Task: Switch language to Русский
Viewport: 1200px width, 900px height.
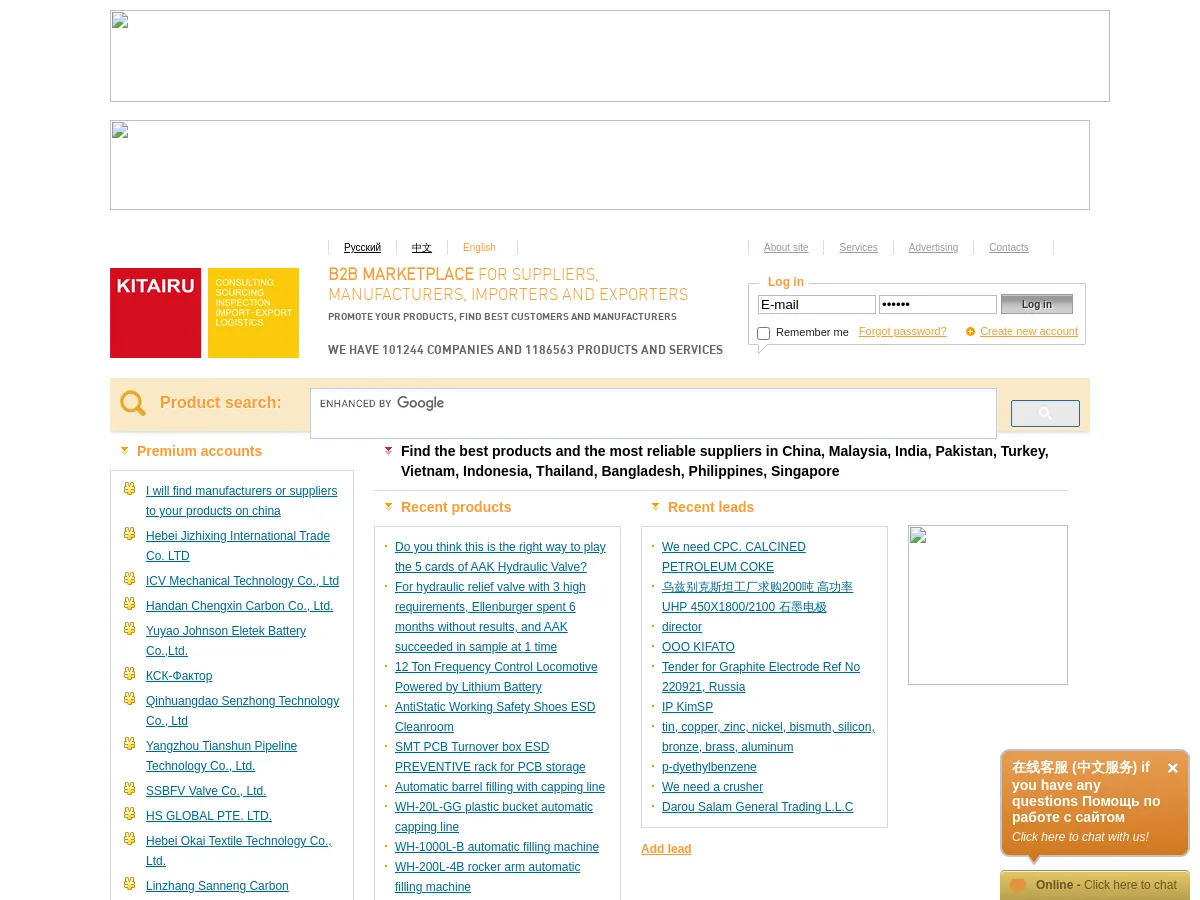Action: [x=362, y=247]
